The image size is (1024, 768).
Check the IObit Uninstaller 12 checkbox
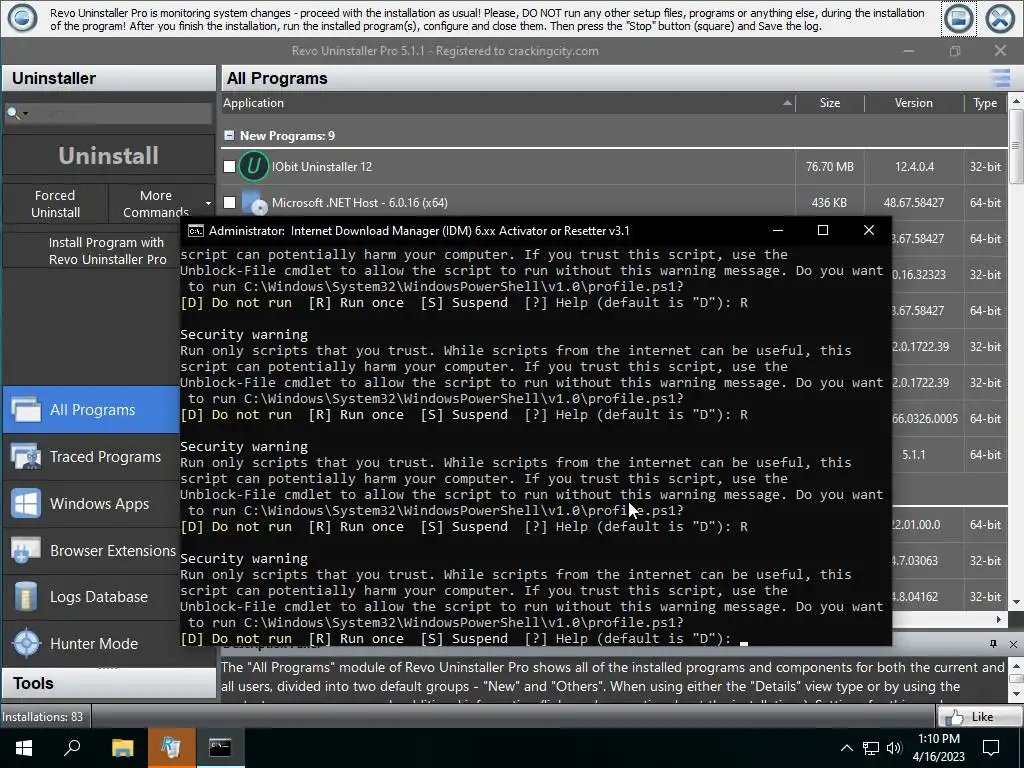pos(229,167)
